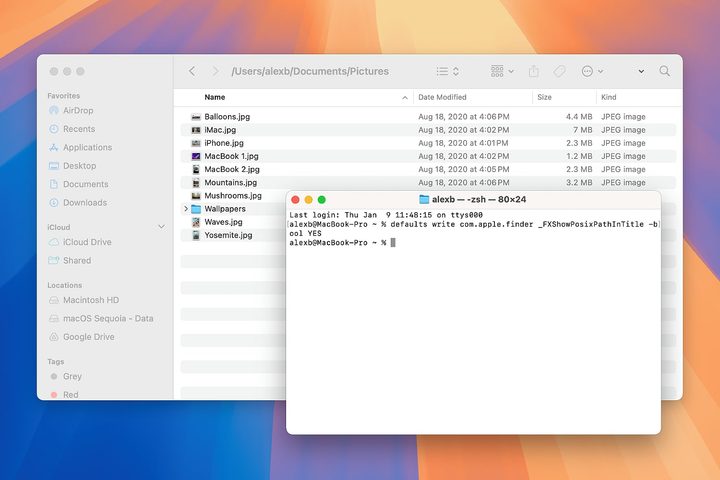Sort by Name column header

[x=214, y=97]
